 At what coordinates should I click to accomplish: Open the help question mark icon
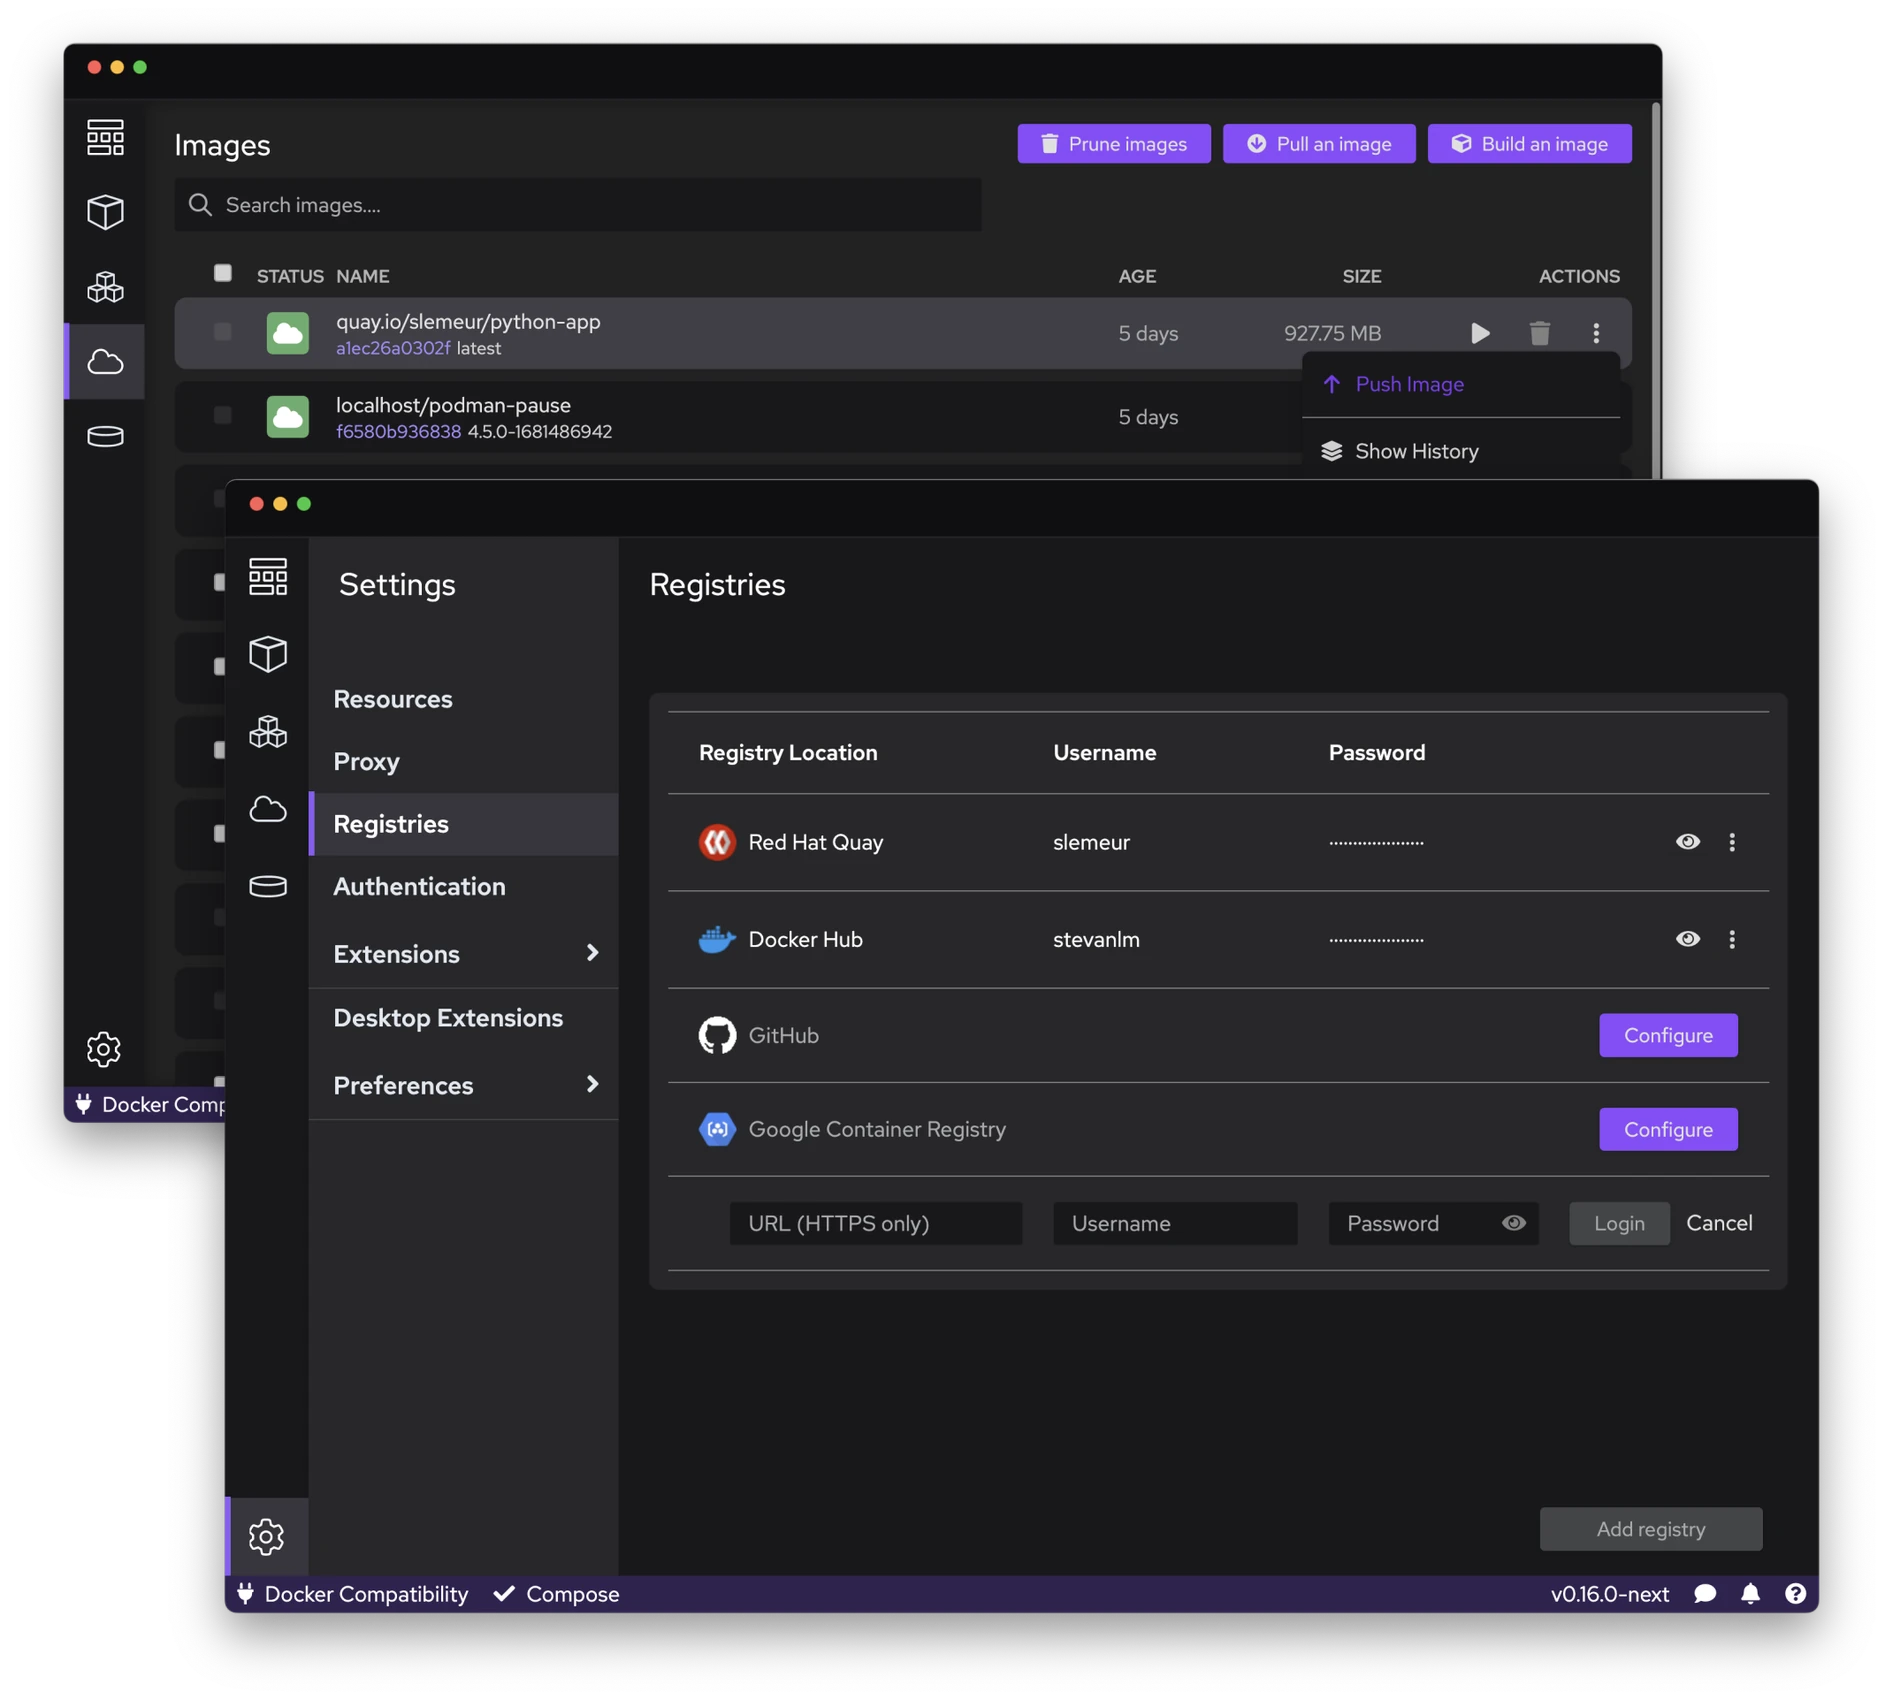coord(1795,1594)
